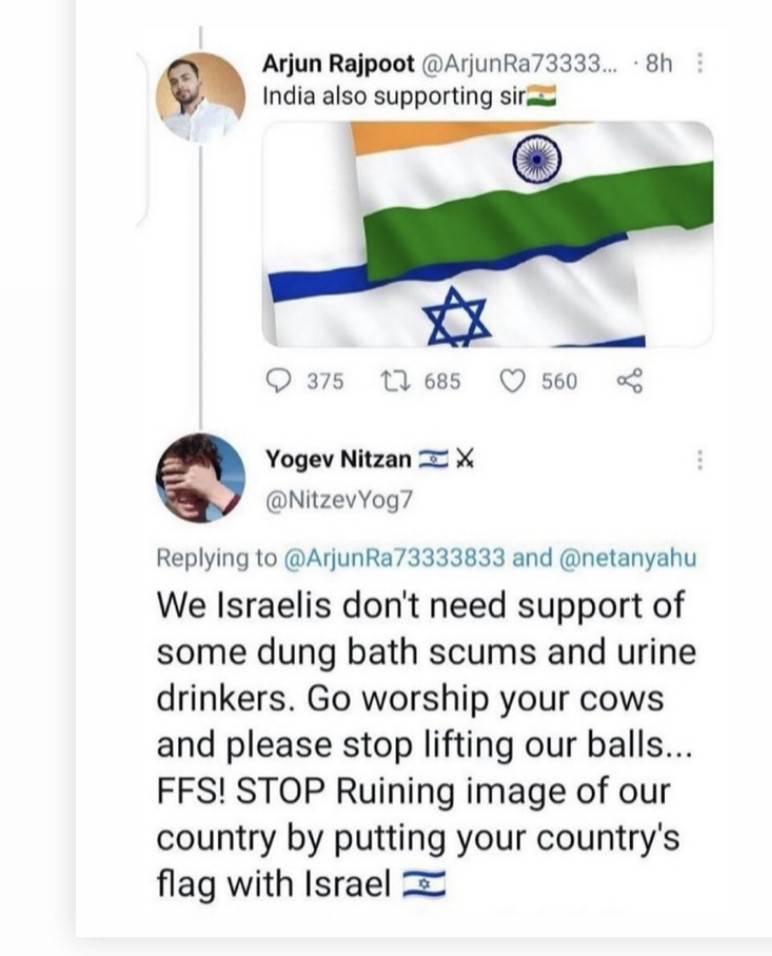This screenshot has height=956, width=772.
Task: Click the 8h timestamp on tweet
Action: tap(659, 64)
